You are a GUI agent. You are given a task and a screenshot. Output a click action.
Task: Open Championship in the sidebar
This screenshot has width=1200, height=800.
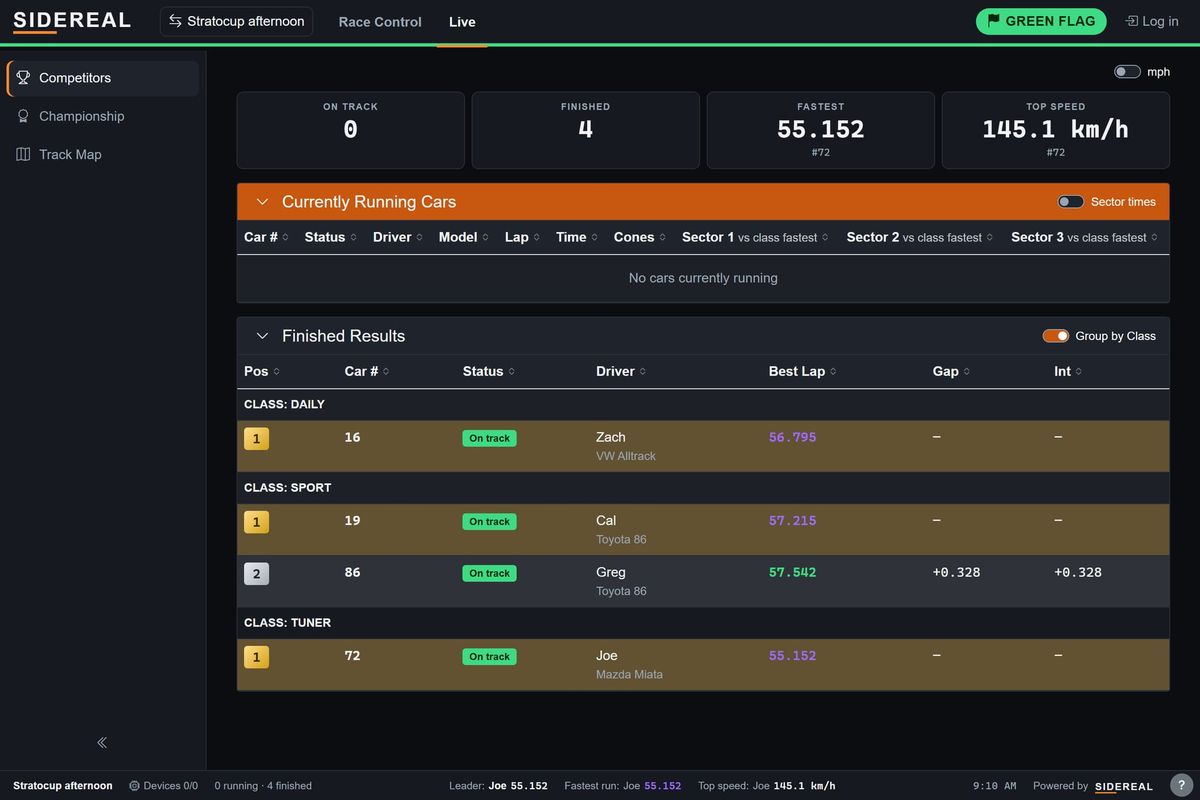103,116
